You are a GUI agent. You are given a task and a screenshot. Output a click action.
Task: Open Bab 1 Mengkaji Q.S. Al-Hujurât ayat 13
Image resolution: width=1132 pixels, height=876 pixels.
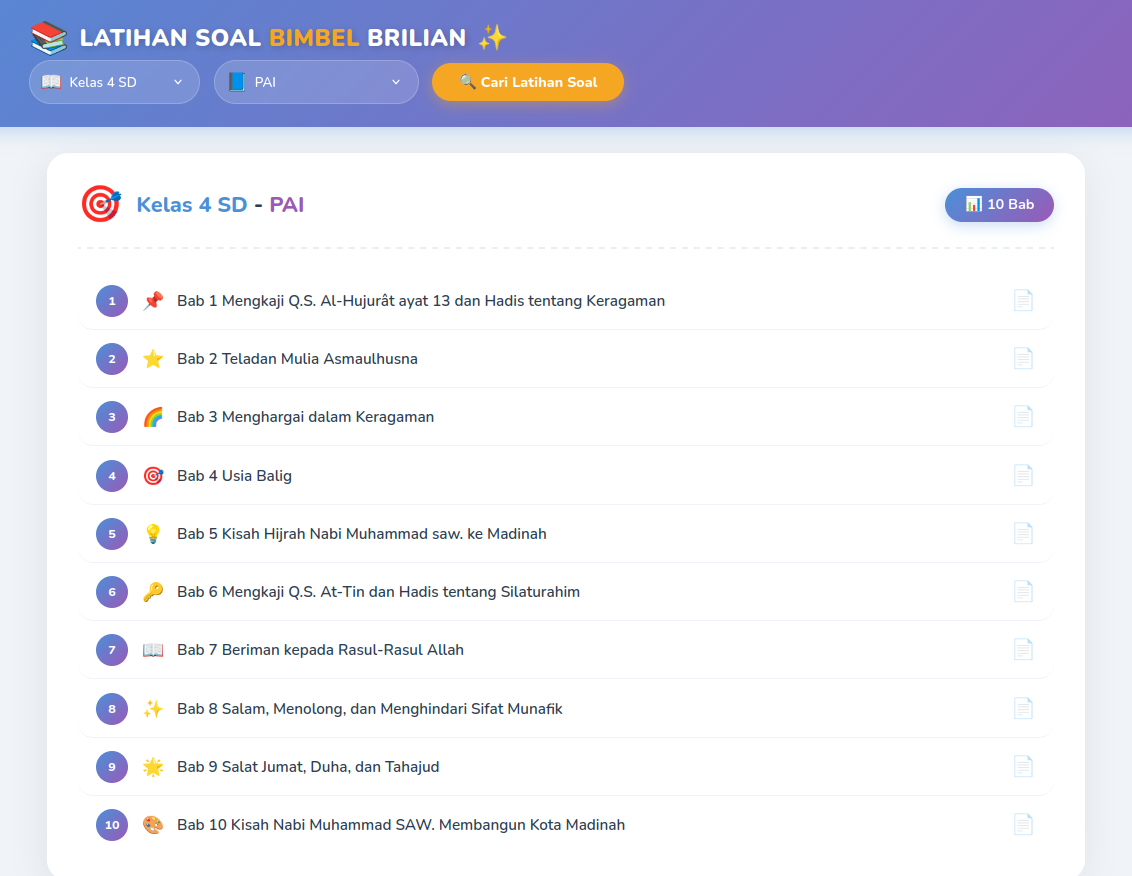pos(565,300)
